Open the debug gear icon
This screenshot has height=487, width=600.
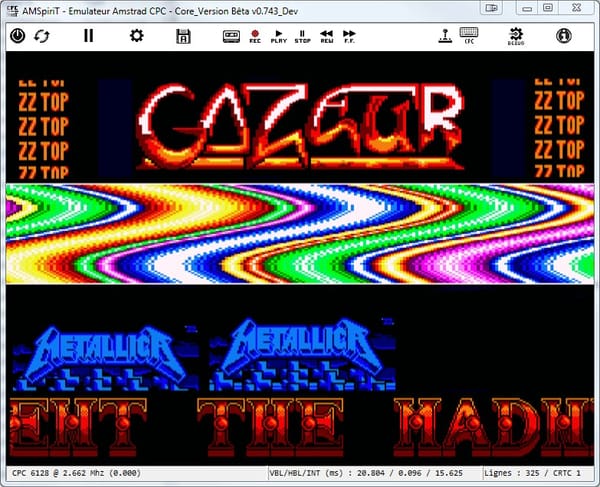[x=516, y=36]
